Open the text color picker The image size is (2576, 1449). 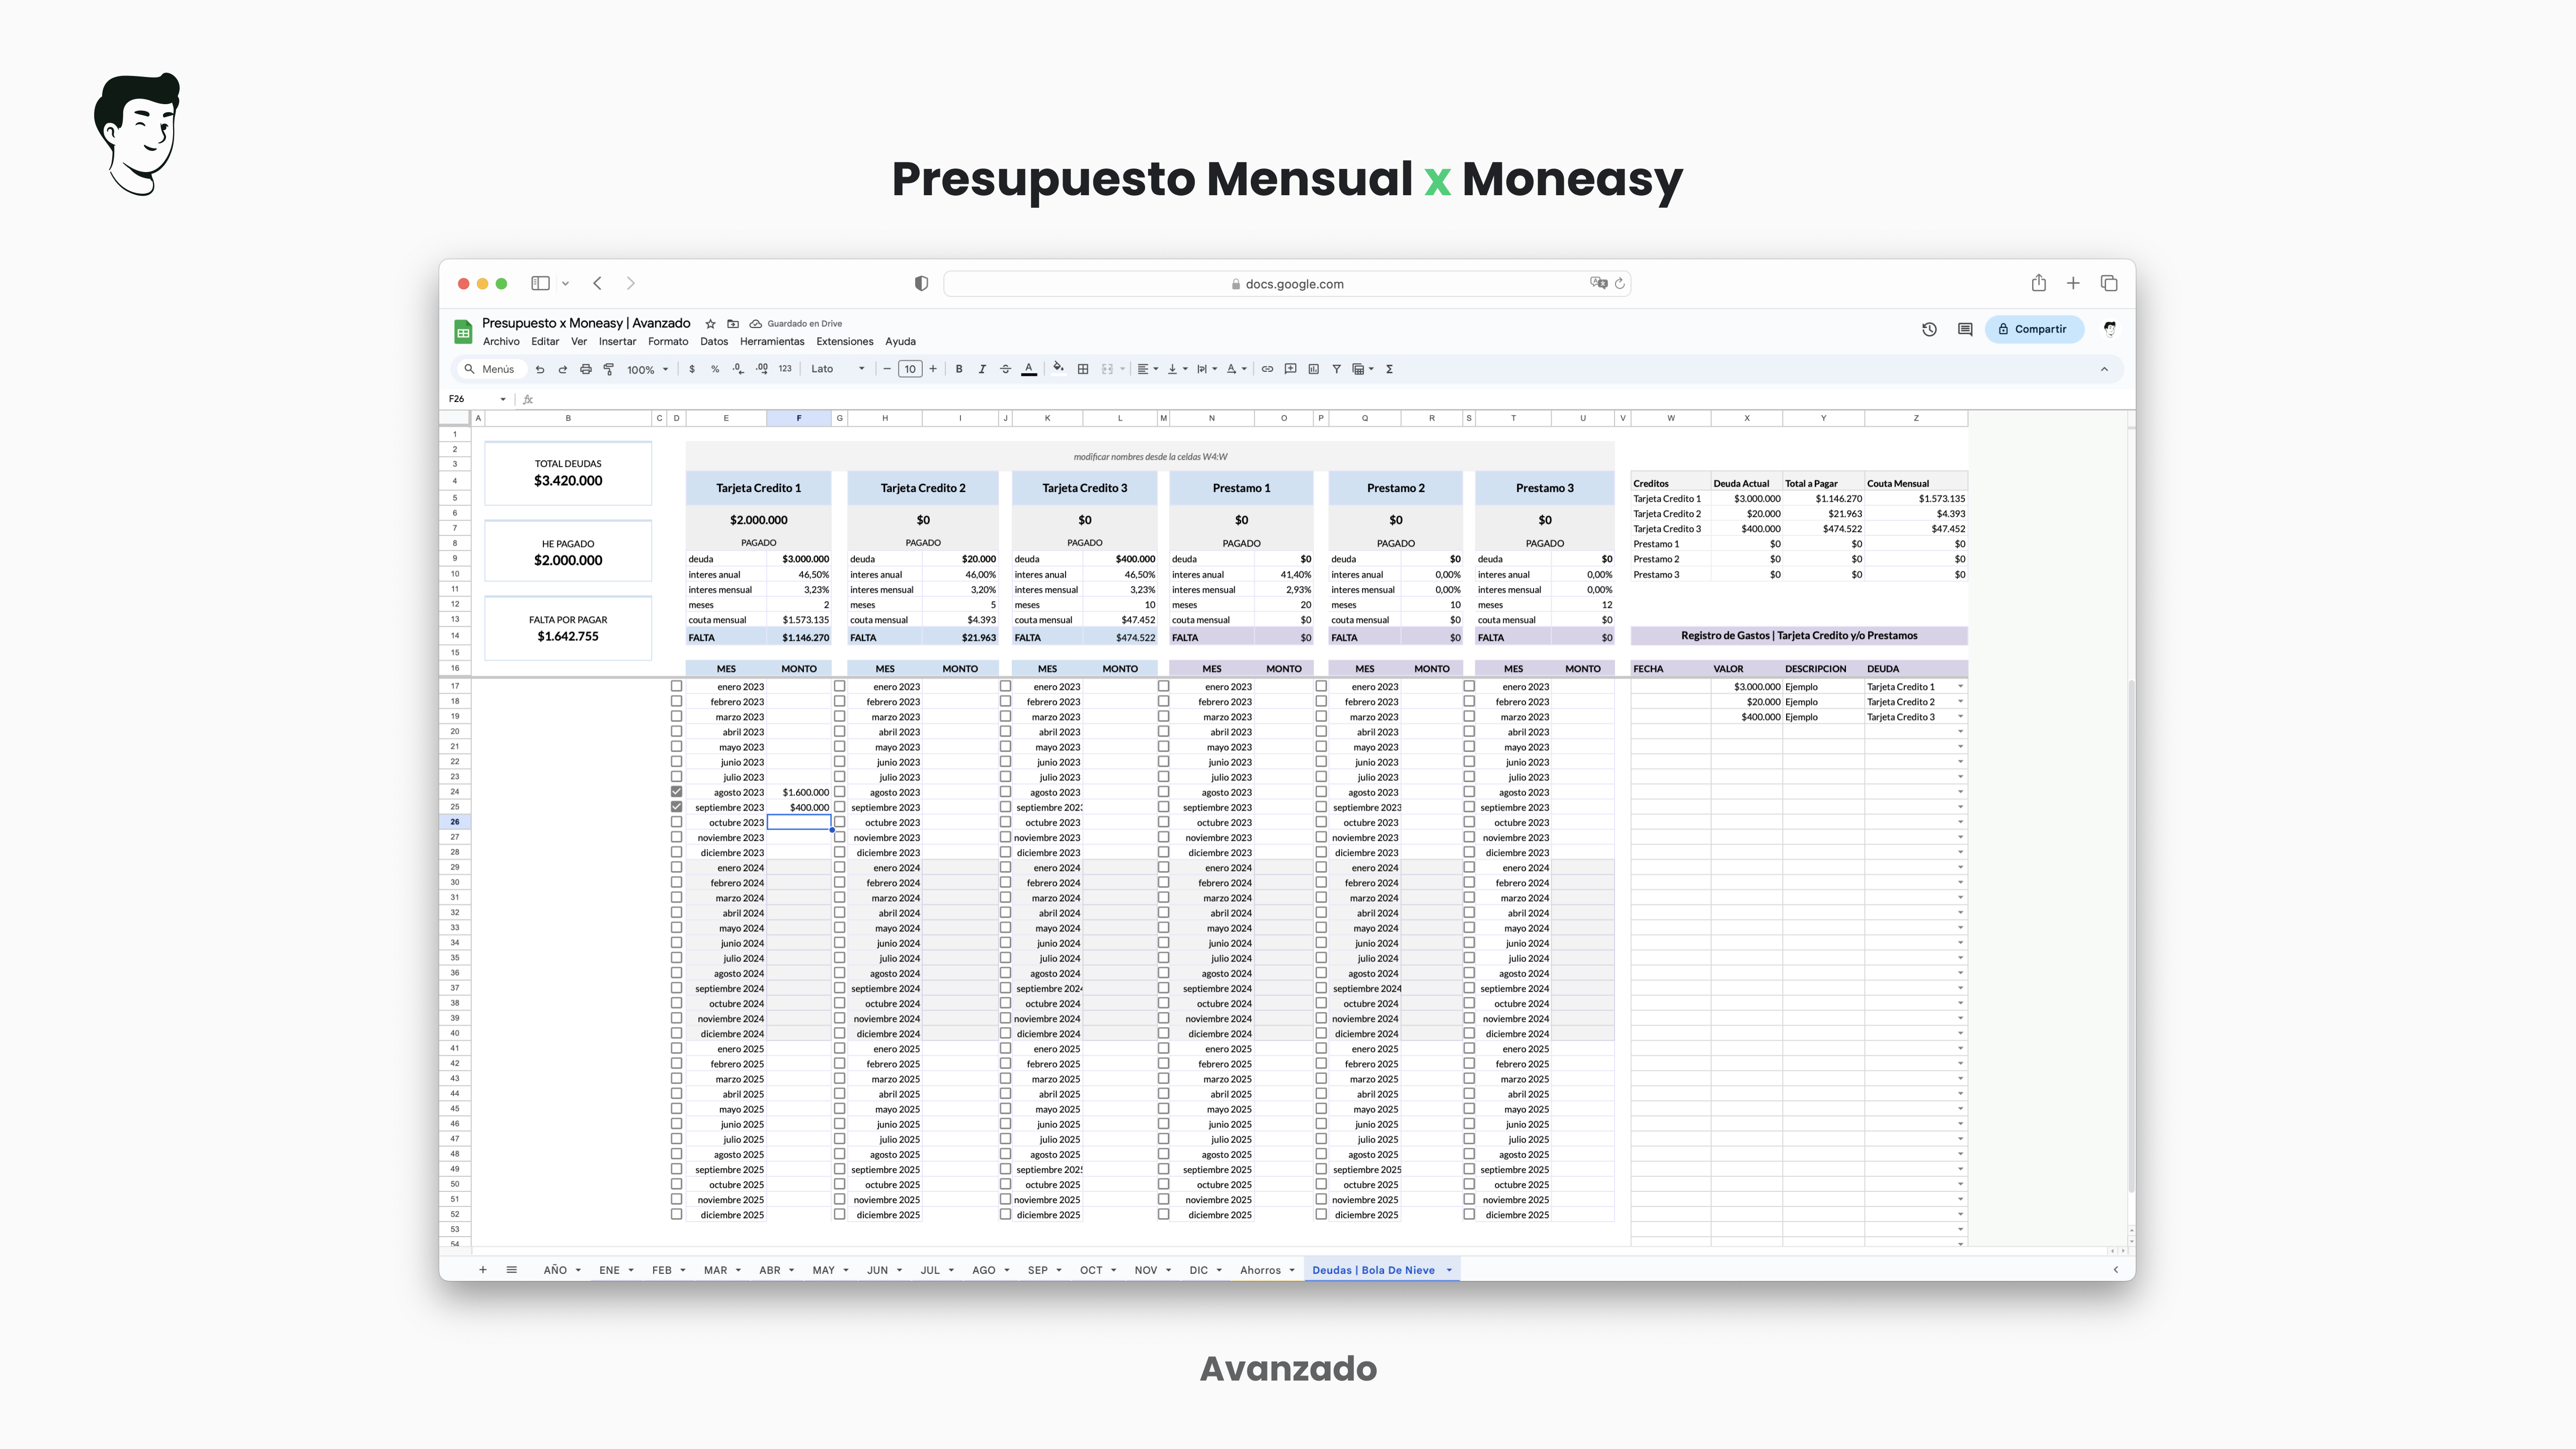click(x=1029, y=369)
